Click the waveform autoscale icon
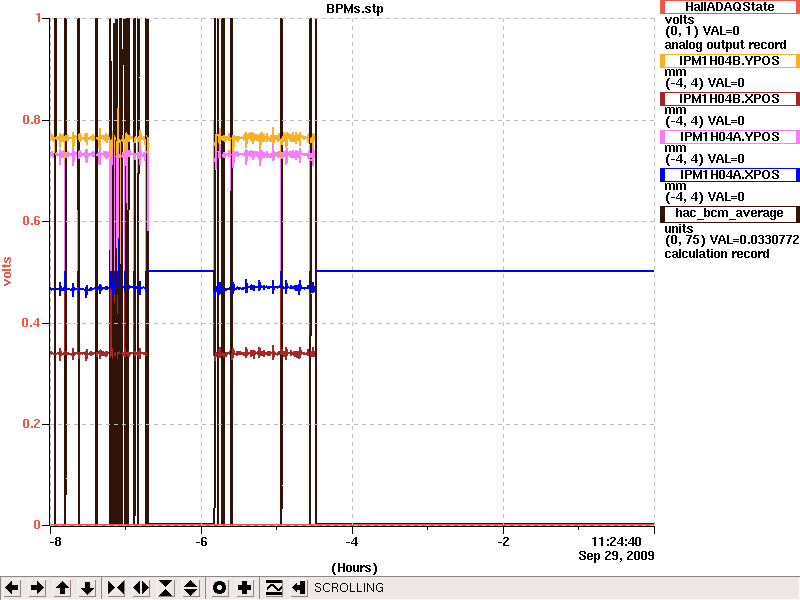 coord(274,588)
